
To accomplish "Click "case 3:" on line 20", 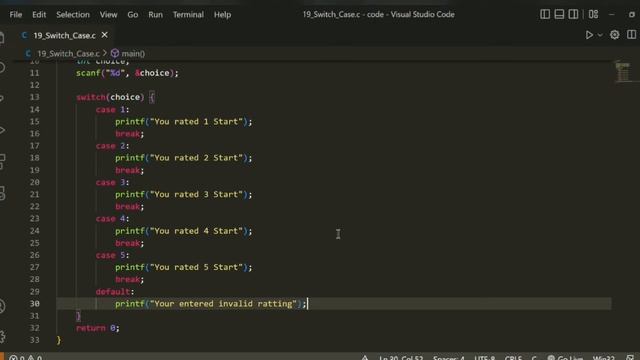I will 112,182.
